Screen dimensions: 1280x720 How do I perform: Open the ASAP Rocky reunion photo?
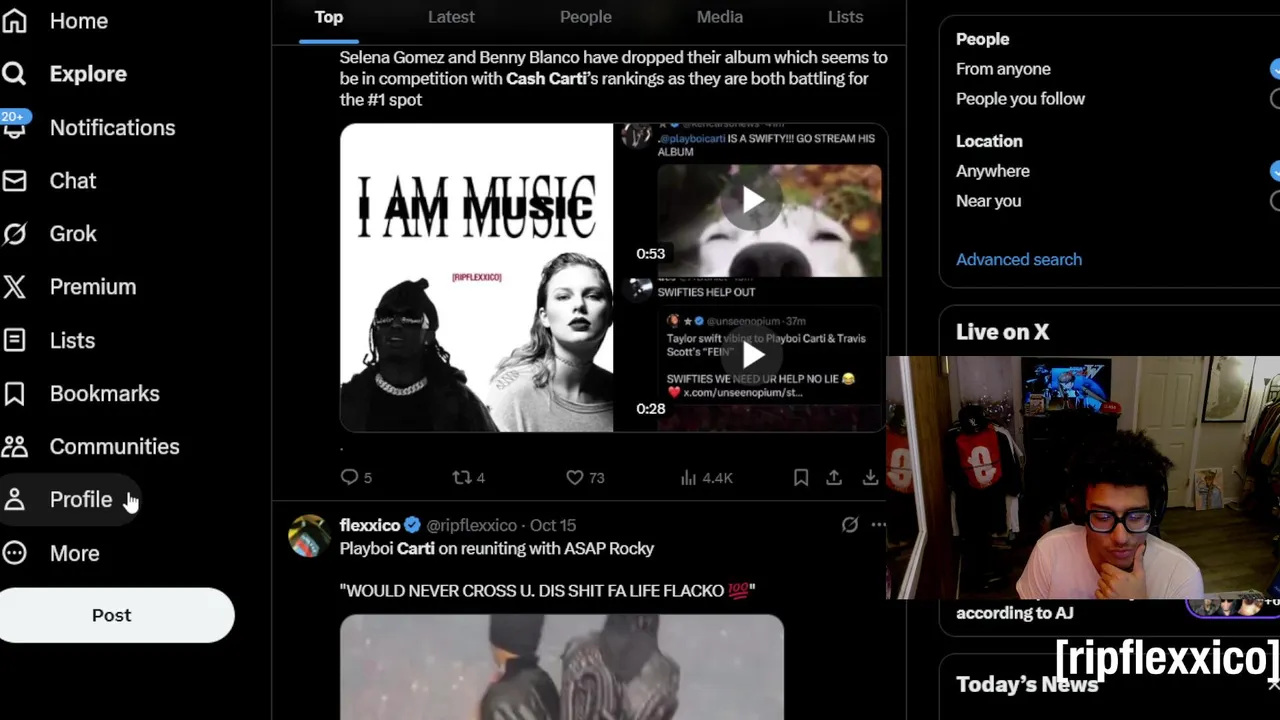coord(562,667)
